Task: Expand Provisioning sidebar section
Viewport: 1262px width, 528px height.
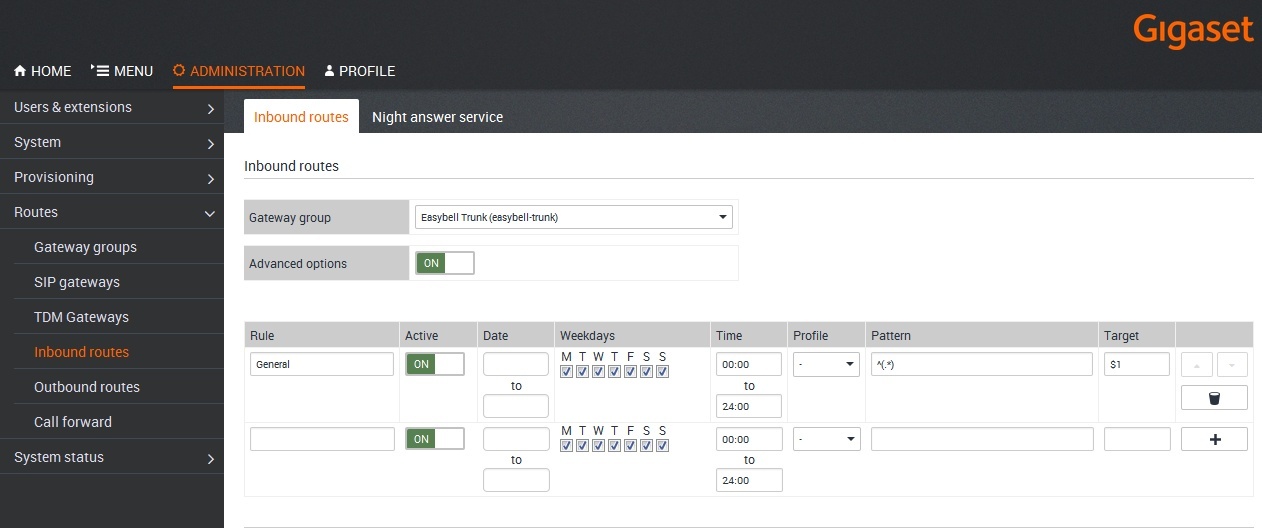Action: click(112, 177)
